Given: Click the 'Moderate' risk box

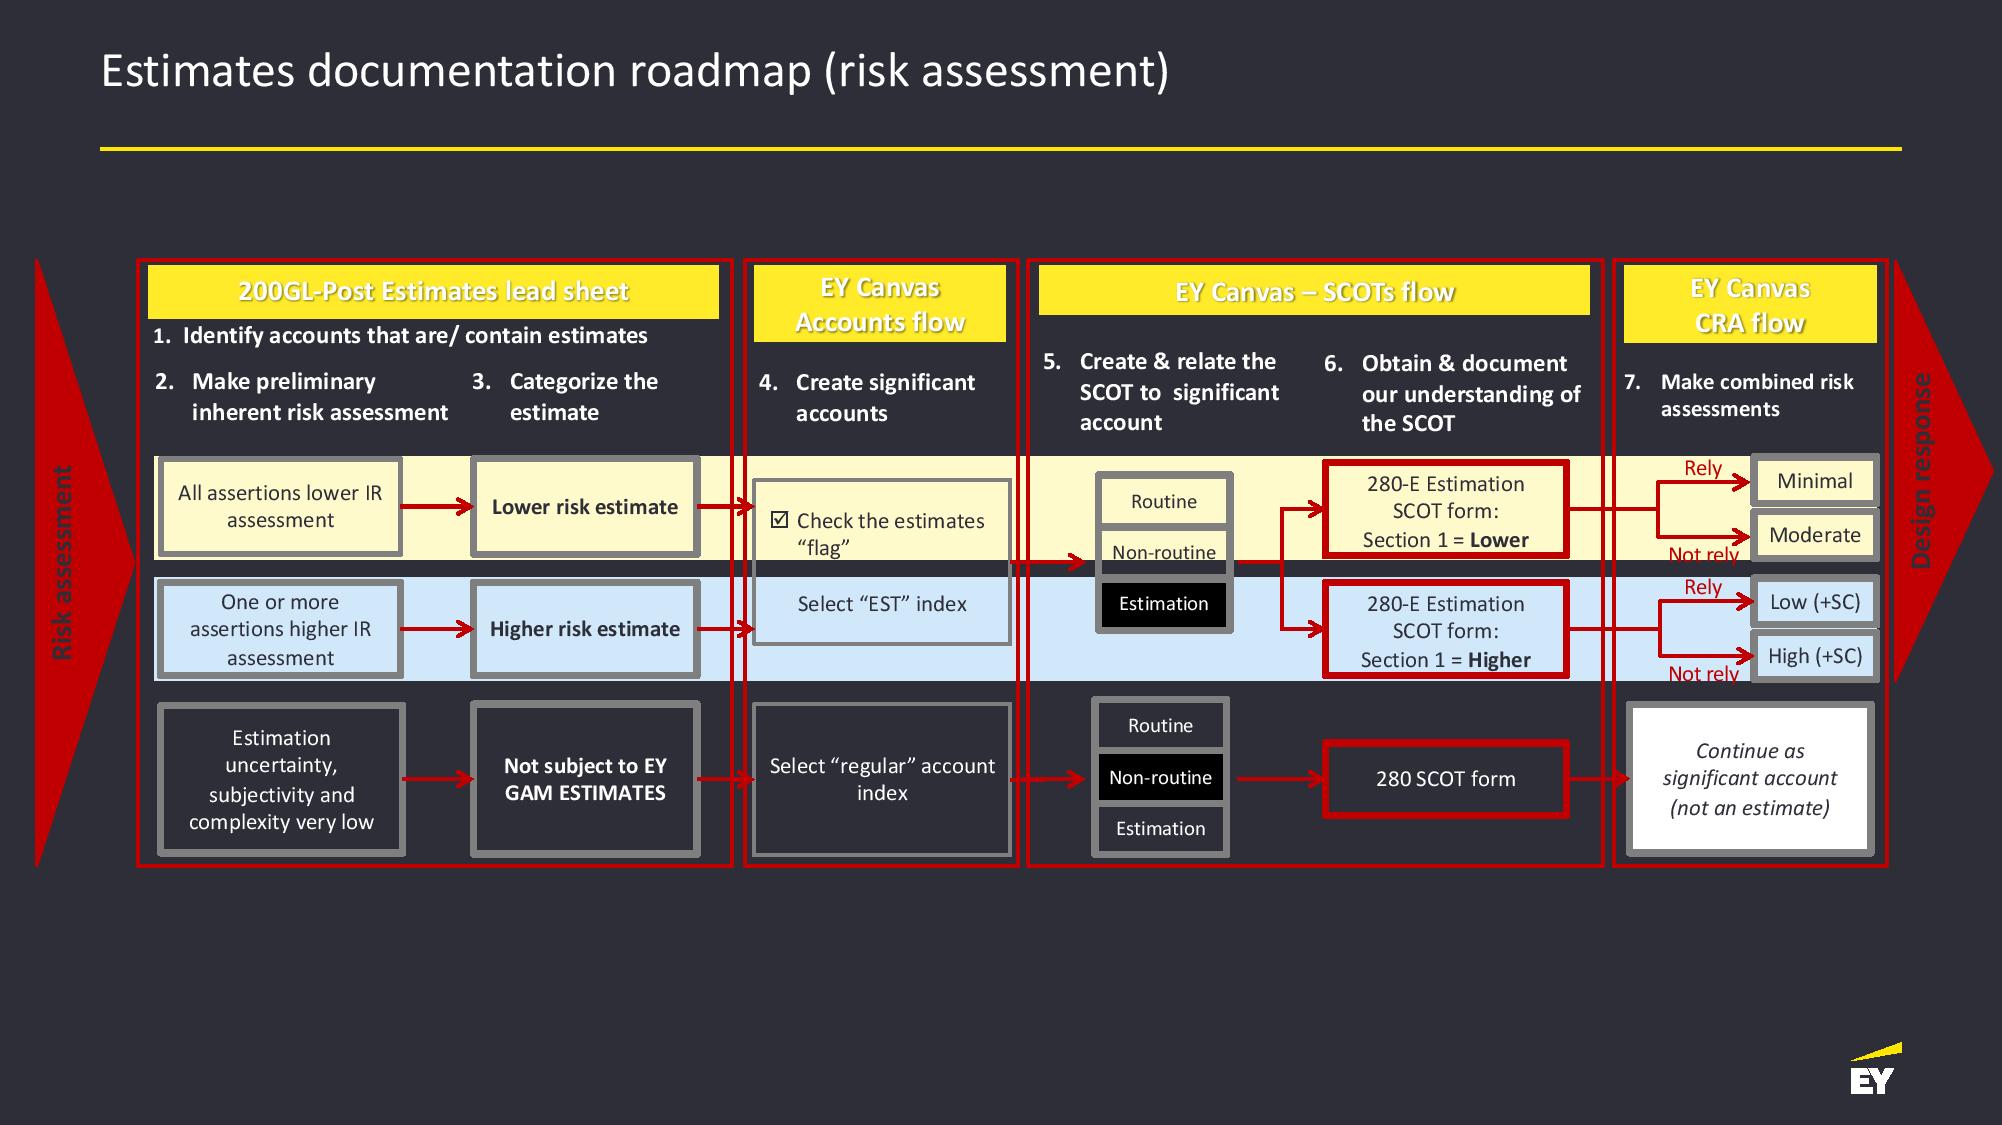Looking at the screenshot, I should 1815,535.
